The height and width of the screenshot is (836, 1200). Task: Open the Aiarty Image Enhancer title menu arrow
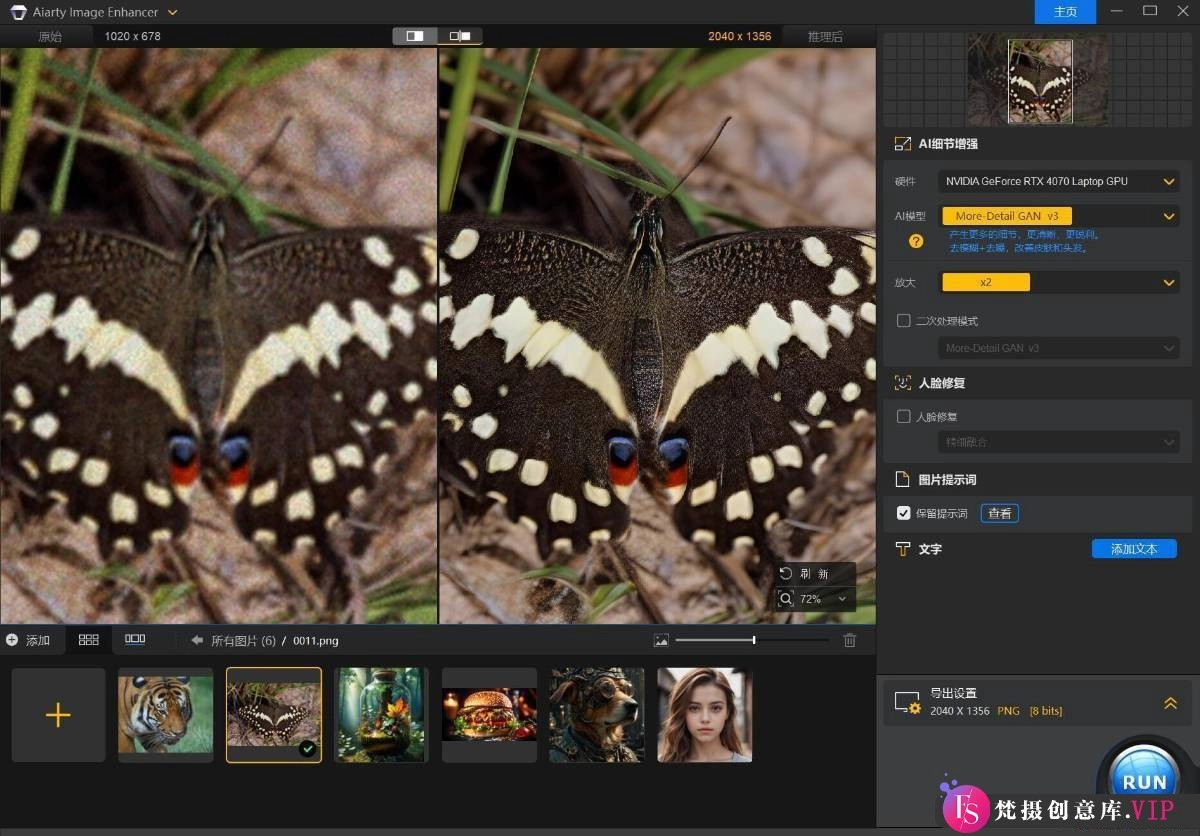(172, 12)
